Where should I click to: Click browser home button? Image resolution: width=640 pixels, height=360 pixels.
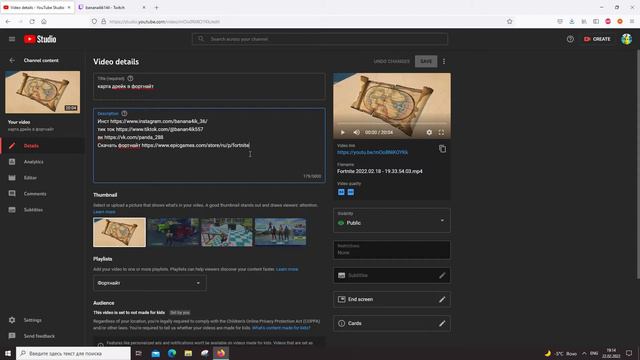pyautogui.click(x=44, y=22)
